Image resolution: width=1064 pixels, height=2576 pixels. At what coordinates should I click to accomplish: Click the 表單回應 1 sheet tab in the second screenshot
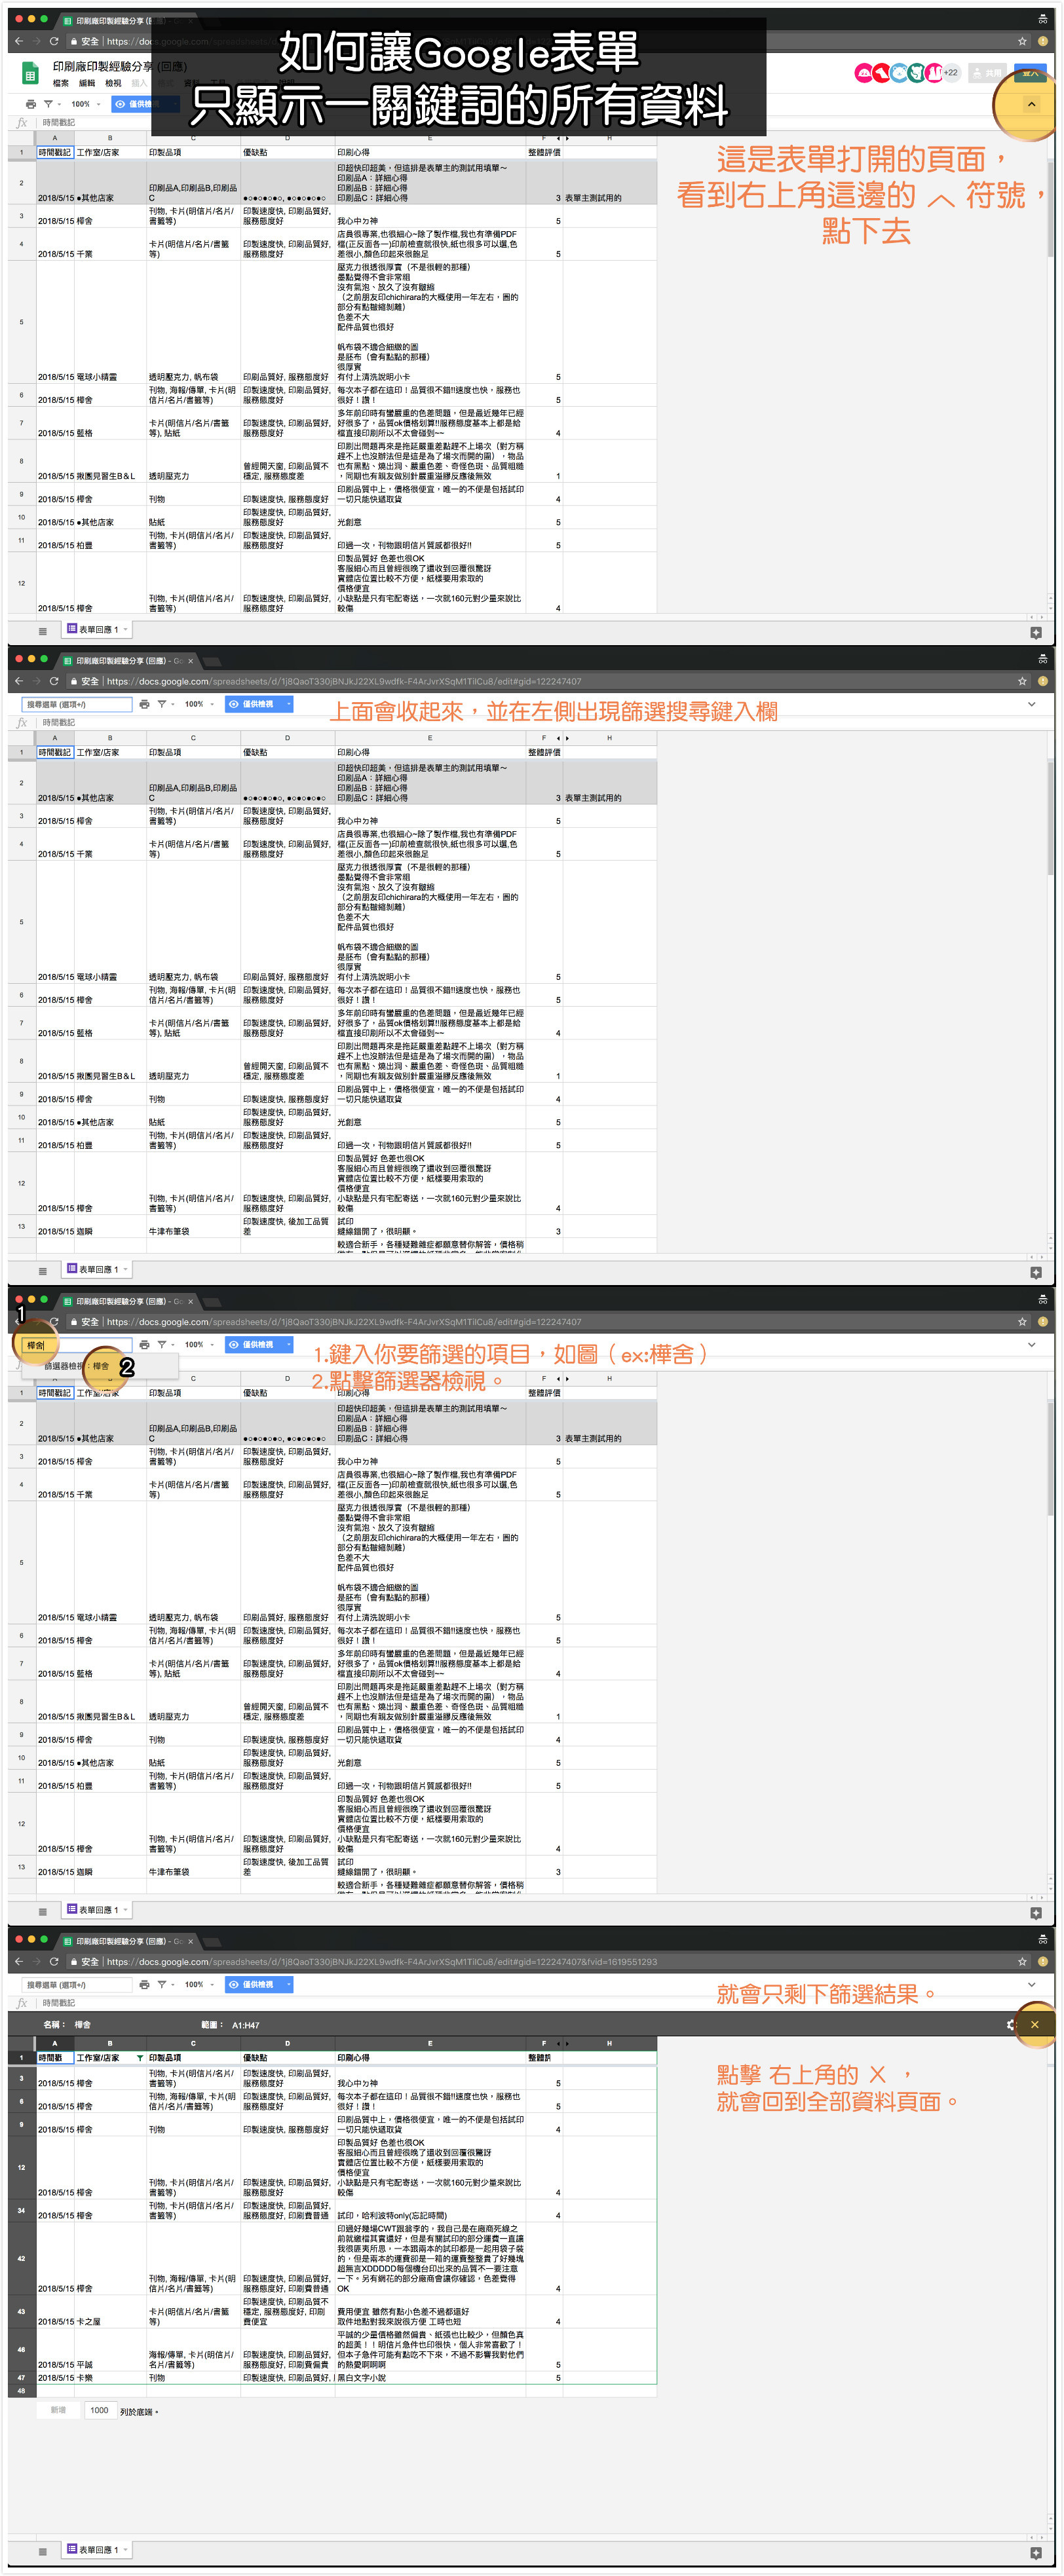pos(97,1269)
